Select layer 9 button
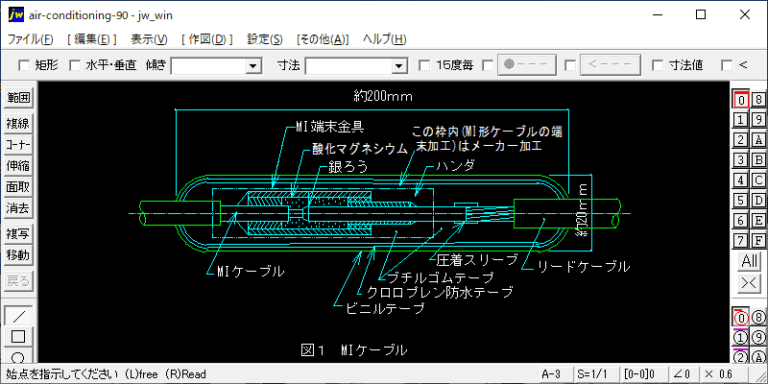The height and width of the screenshot is (384, 768). 759,120
